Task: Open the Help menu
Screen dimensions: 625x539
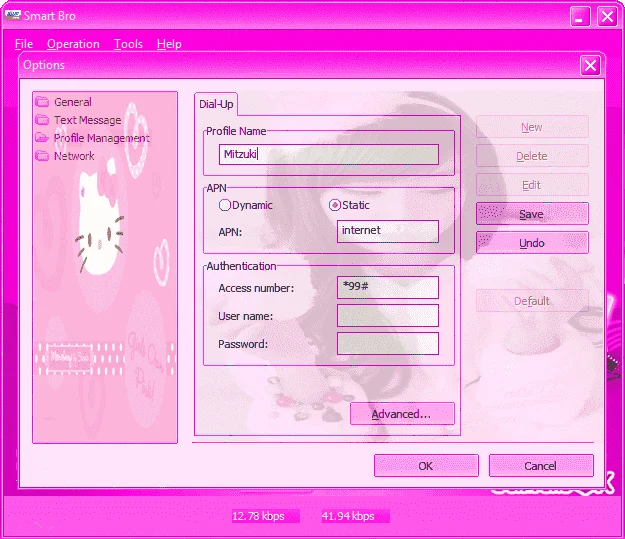Action: click(169, 44)
